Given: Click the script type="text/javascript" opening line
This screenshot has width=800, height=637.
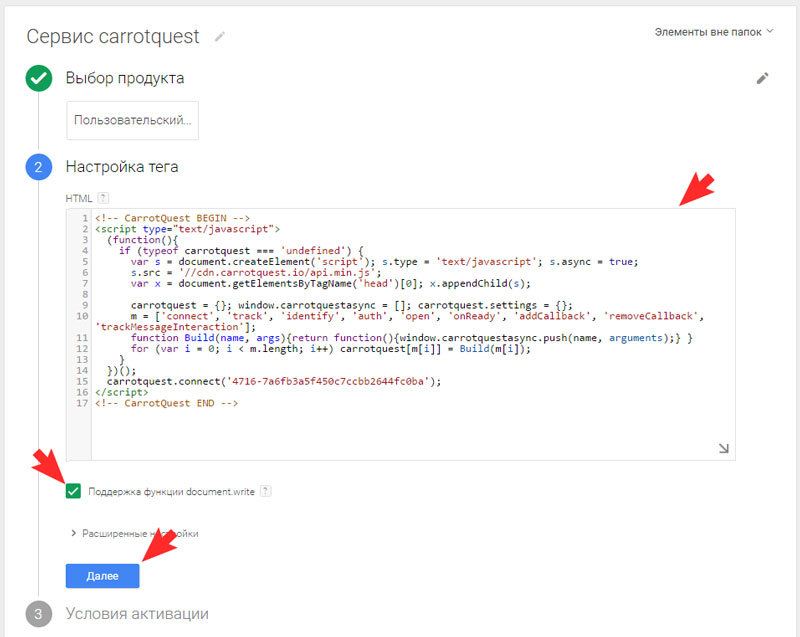Looking at the screenshot, I should [x=187, y=230].
